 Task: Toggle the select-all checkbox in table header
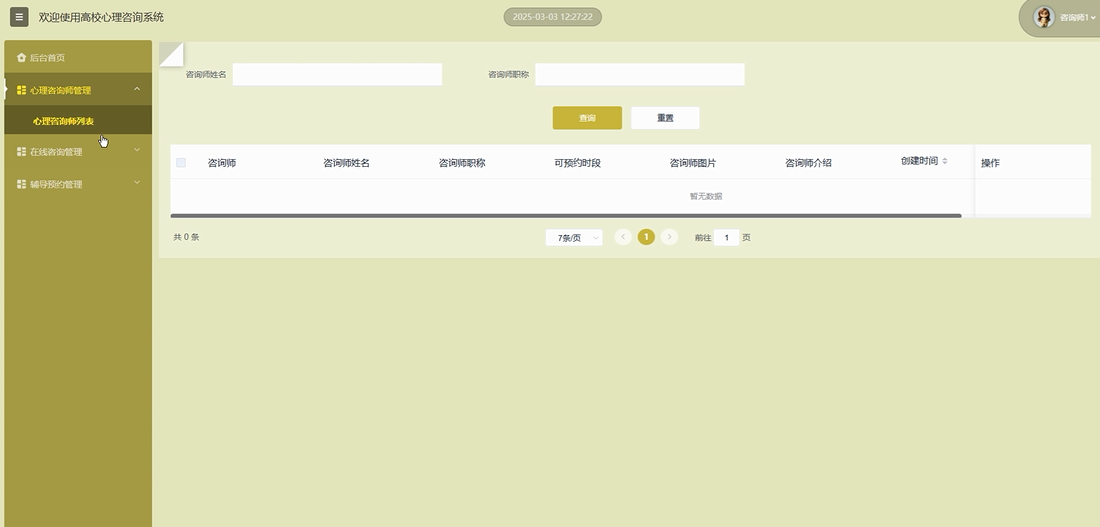click(181, 162)
